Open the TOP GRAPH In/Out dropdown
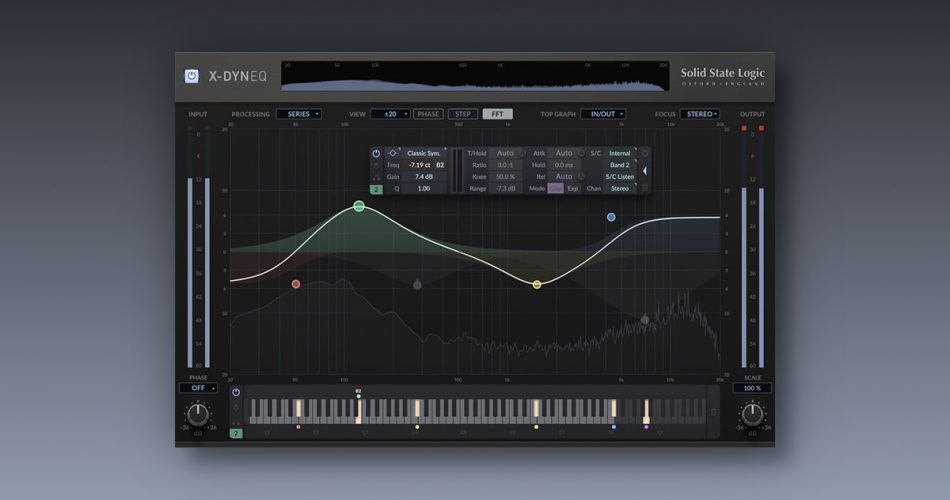The height and width of the screenshot is (500, 950). 603,114
